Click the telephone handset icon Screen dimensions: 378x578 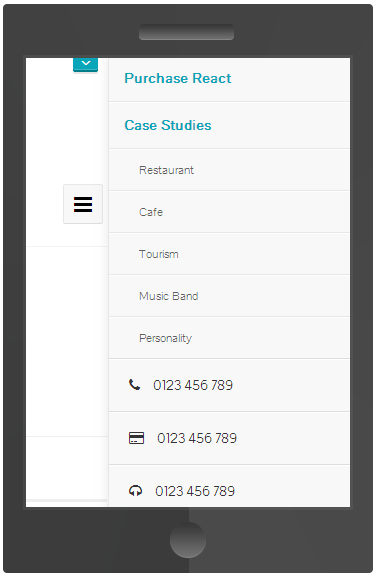pos(135,385)
